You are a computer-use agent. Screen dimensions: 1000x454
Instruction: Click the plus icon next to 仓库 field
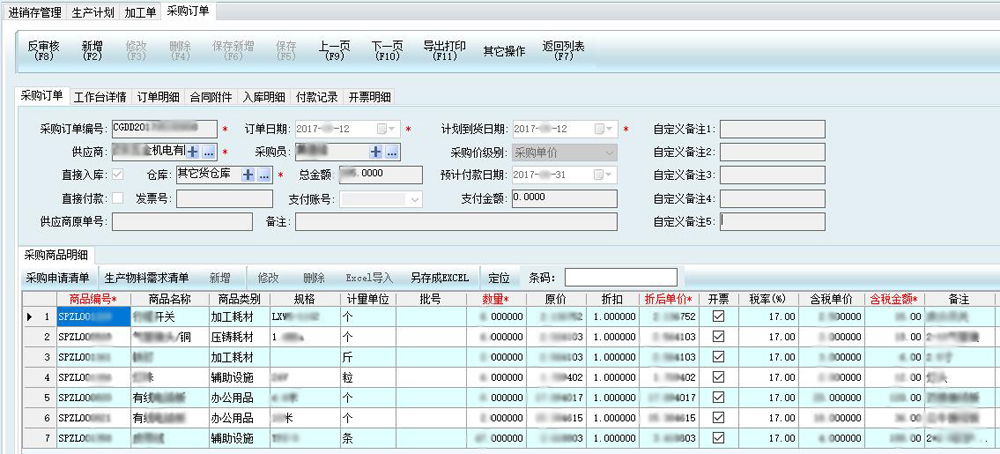(x=248, y=175)
